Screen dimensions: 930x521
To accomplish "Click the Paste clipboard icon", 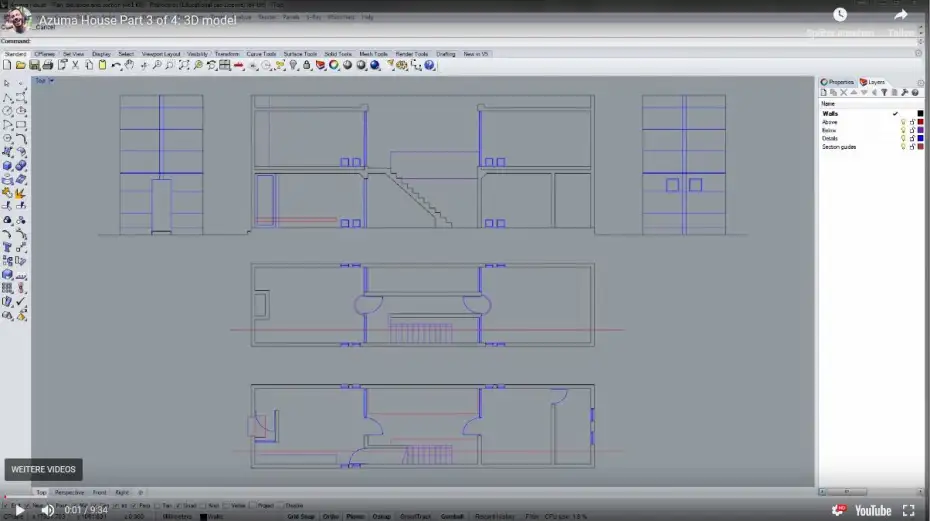I will pos(103,65).
